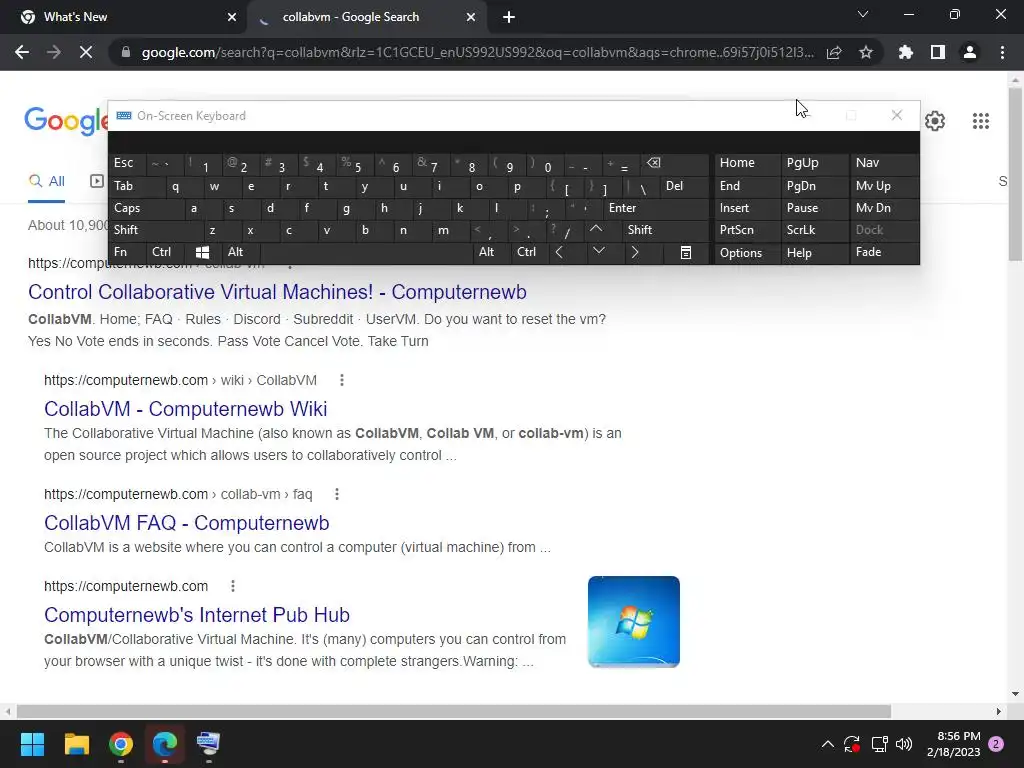Open File Explorer from taskbar

76,744
